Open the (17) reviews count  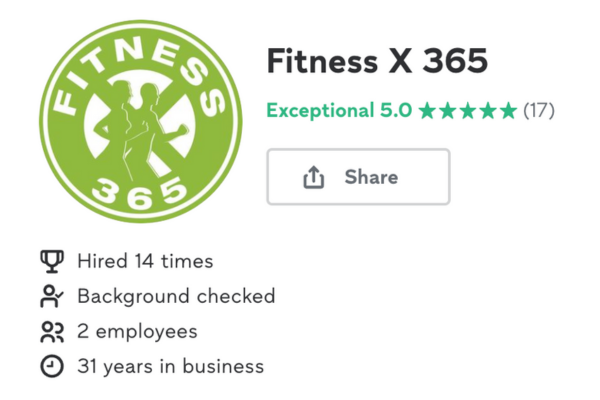click(x=539, y=110)
